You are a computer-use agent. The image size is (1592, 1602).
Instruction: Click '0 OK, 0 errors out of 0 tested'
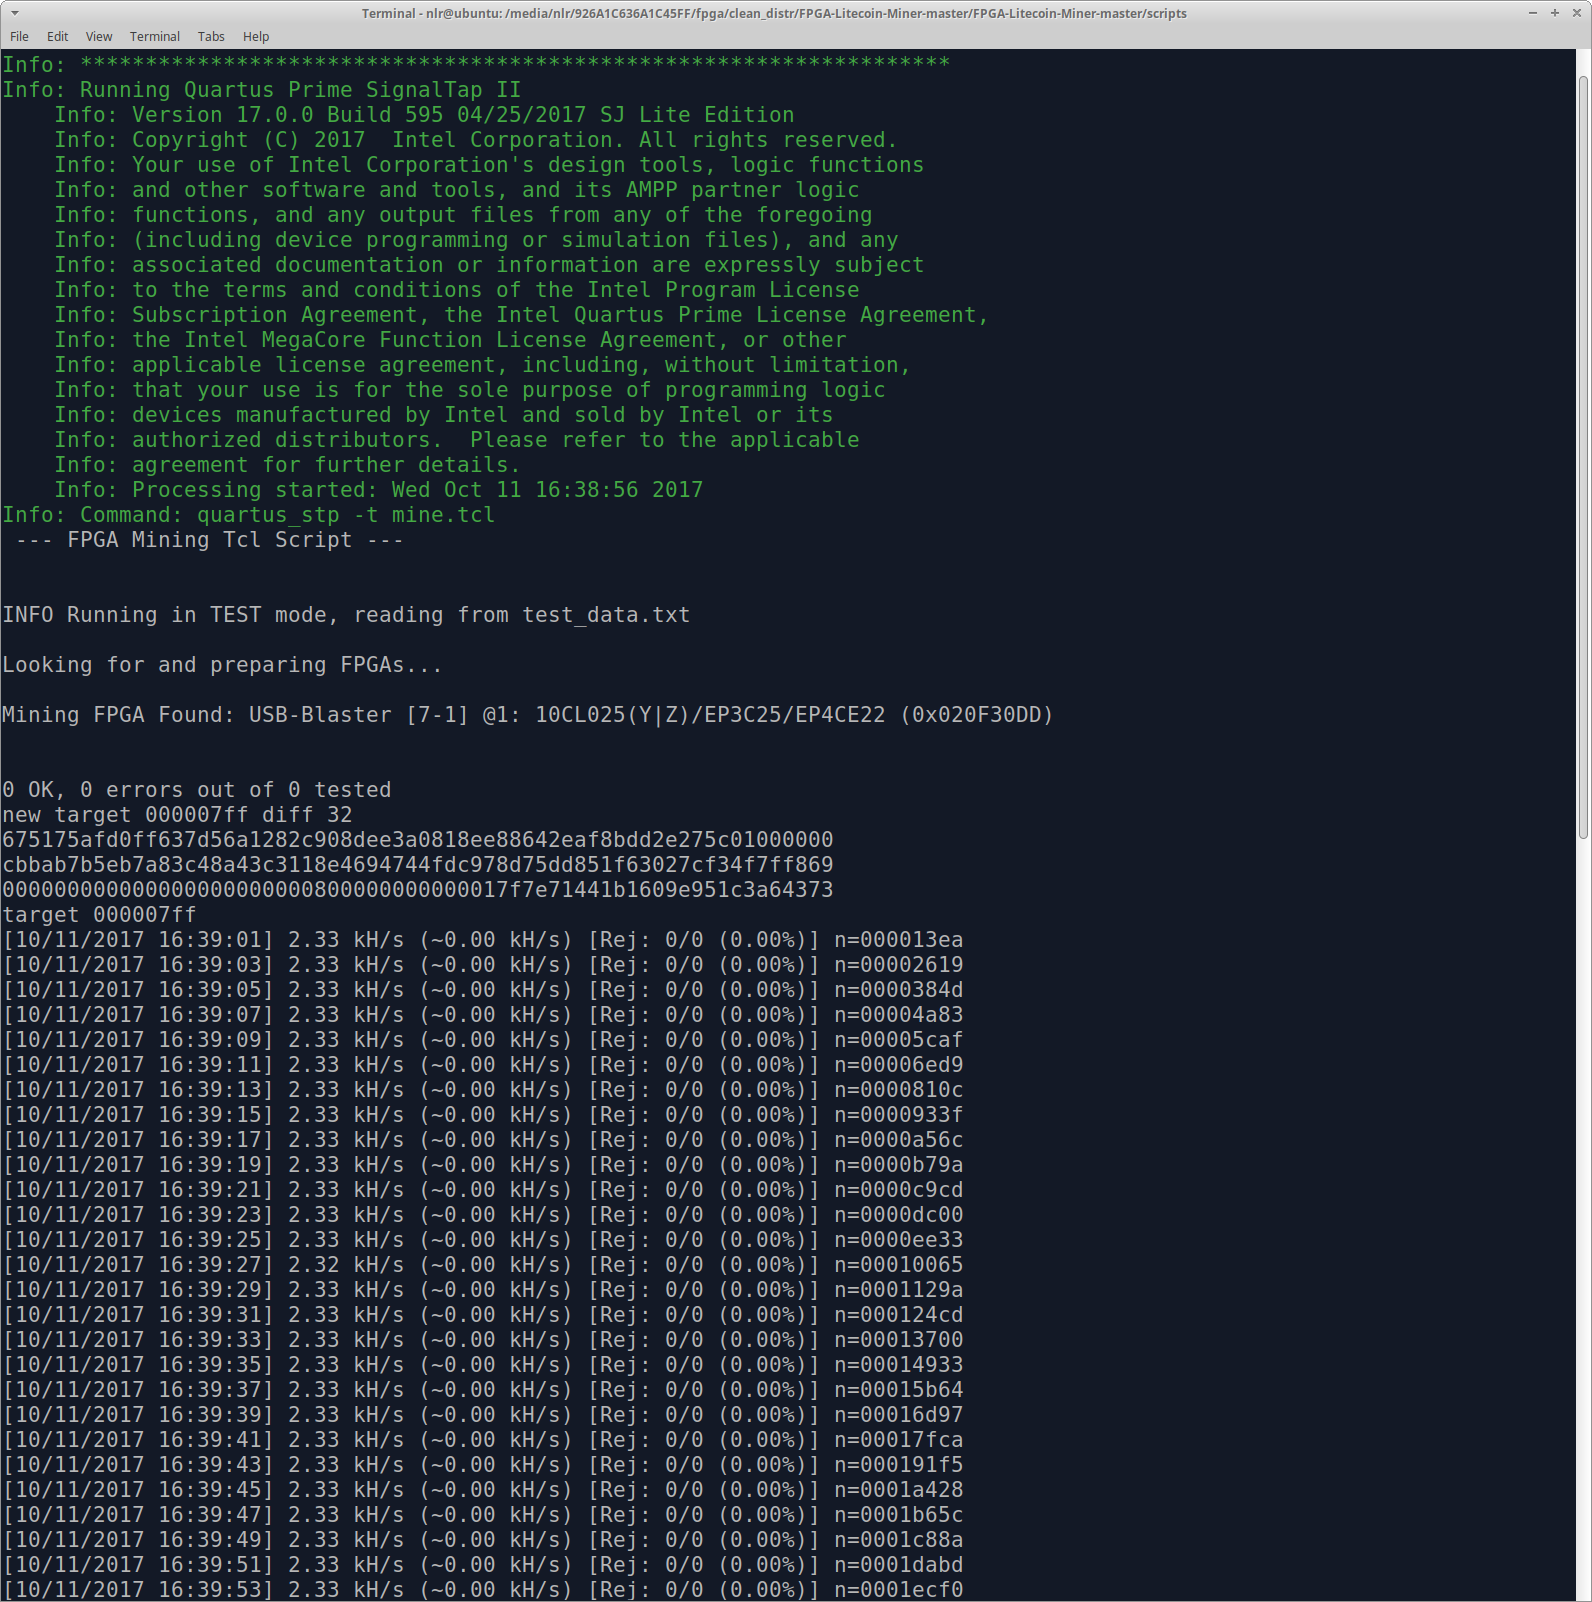click(197, 790)
